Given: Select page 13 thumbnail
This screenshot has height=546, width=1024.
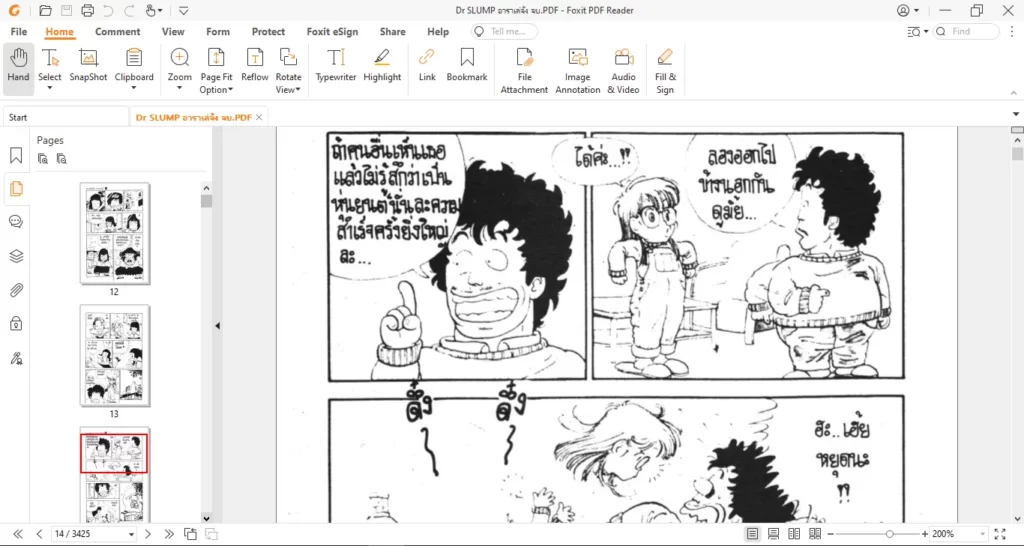Looking at the screenshot, I should 114,355.
